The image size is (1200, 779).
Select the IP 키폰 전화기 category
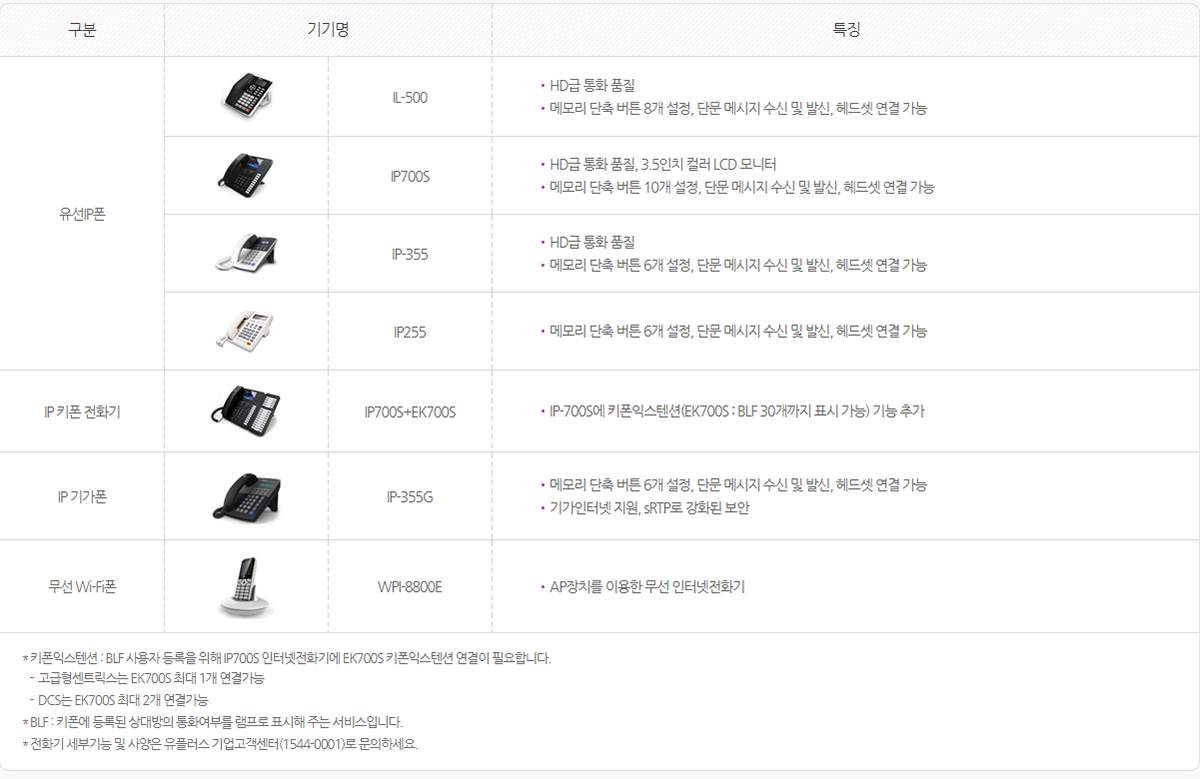click(82, 411)
